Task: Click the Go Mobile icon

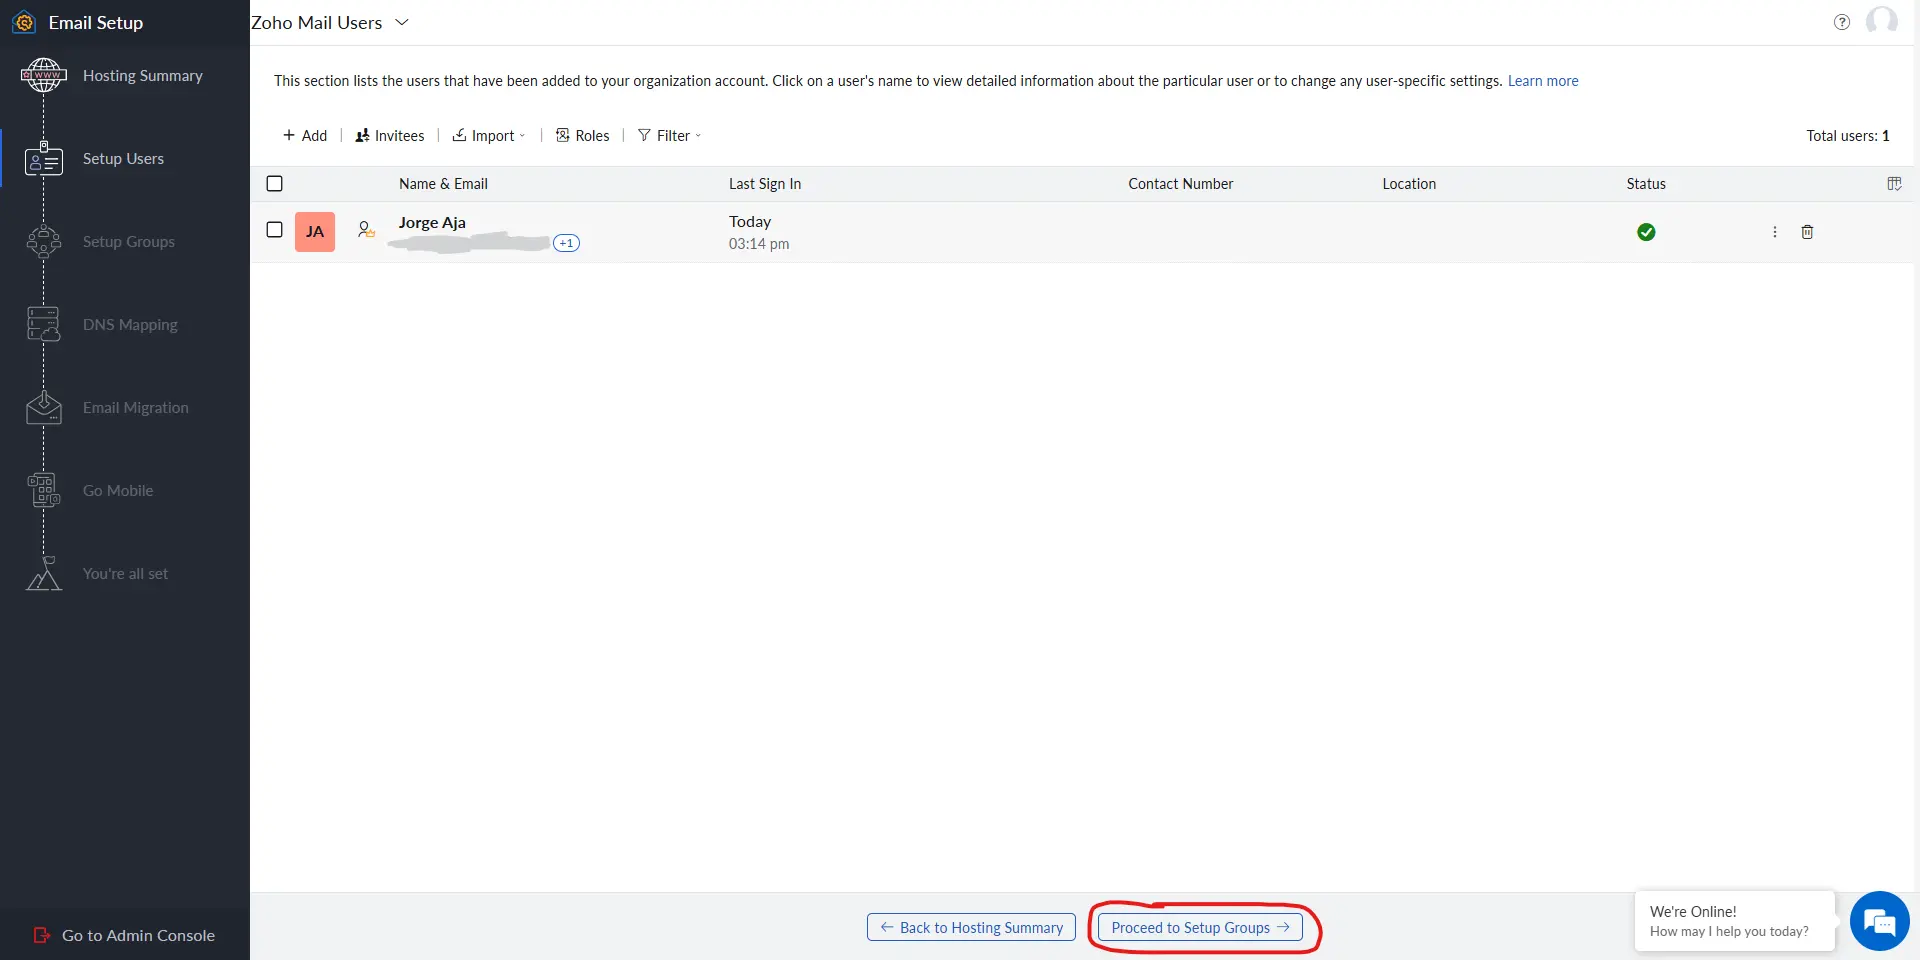Action: pos(44,491)
